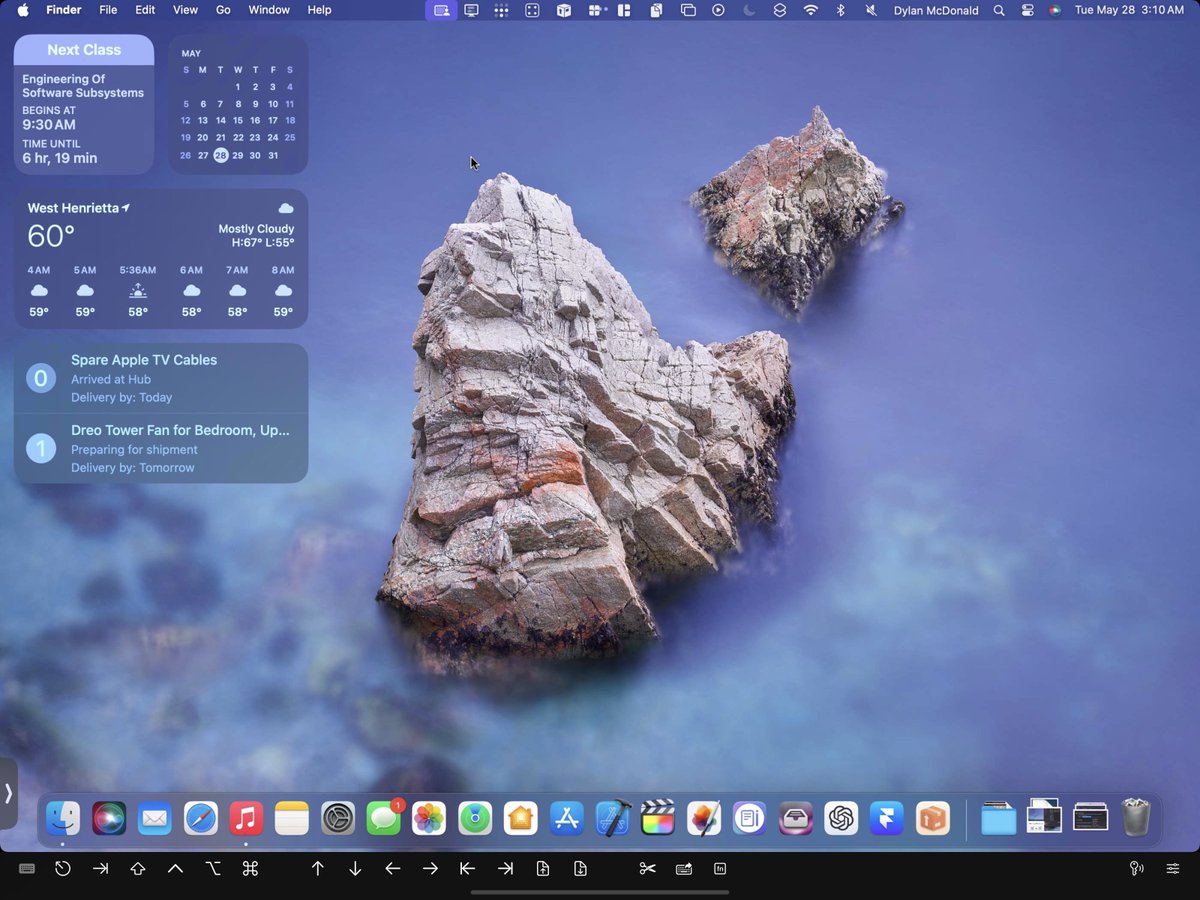Viewport: 1200px width, 900px height.
Task: Open the ChatGPT app in dock
Action: coord(841,818)
